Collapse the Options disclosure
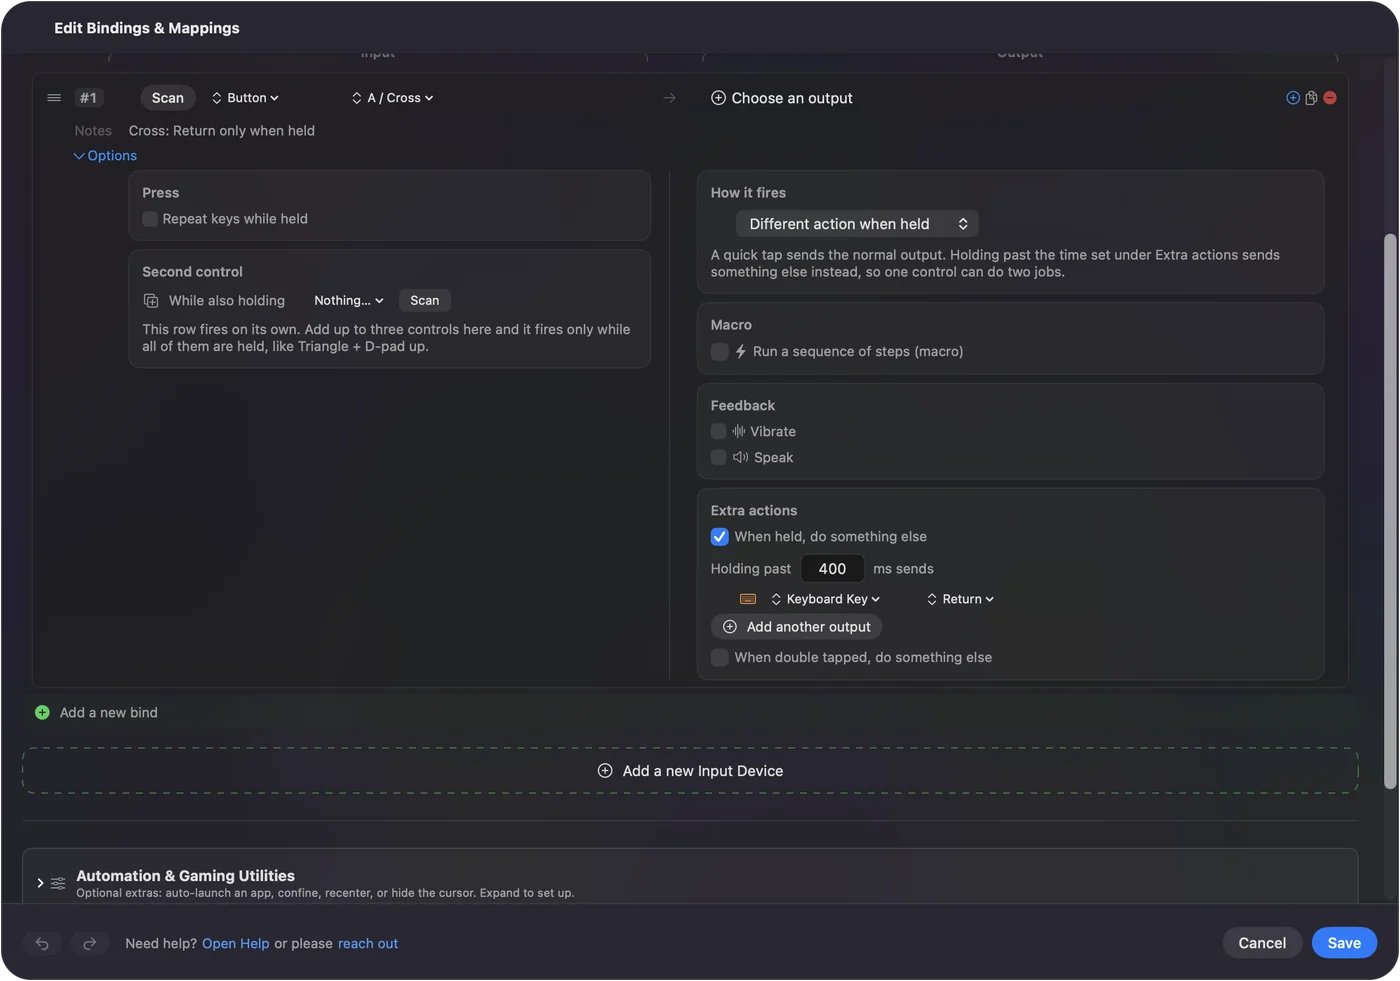This screenshot has width=1400, height=981. pyautogui.click(x=105, y=156)
